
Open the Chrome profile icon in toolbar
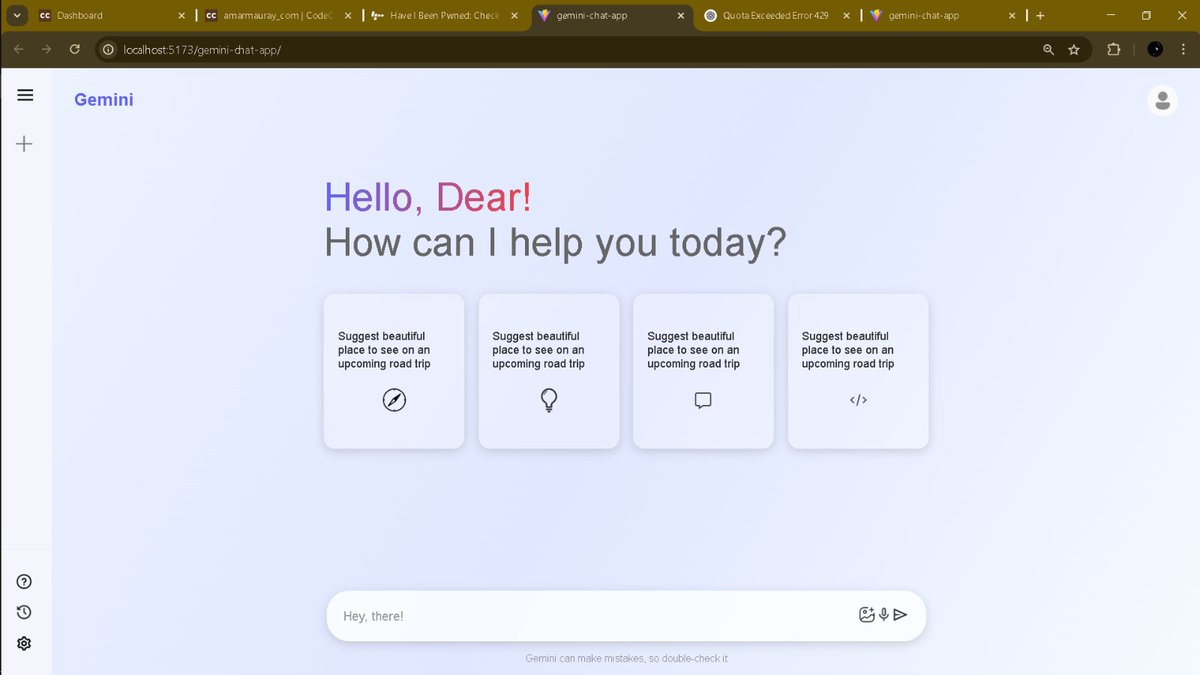click(1155, 49)
